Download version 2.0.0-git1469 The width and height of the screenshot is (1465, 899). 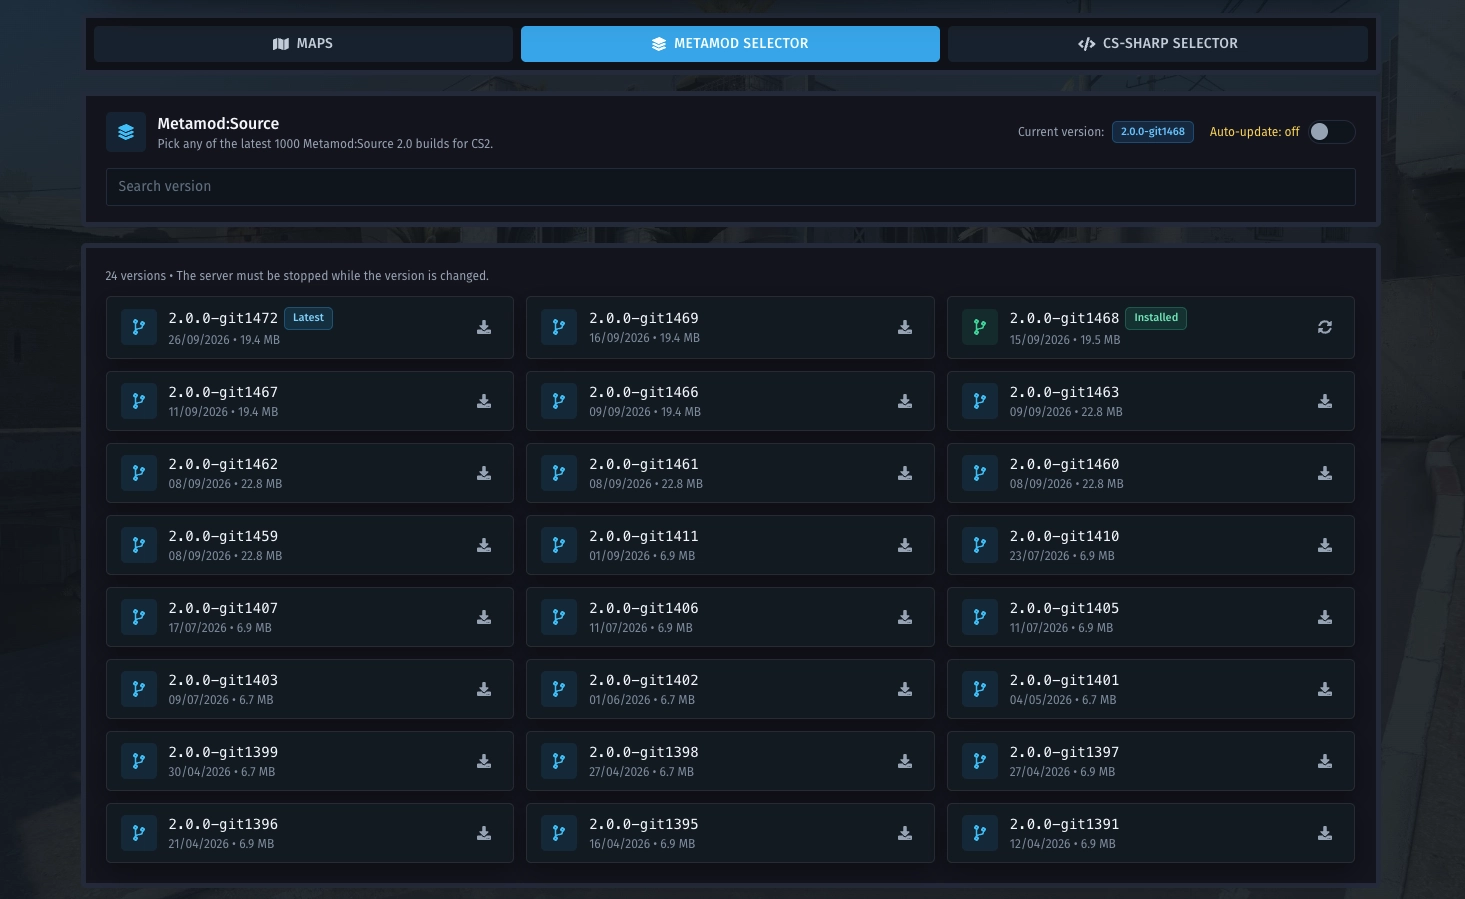click(905, 327)
